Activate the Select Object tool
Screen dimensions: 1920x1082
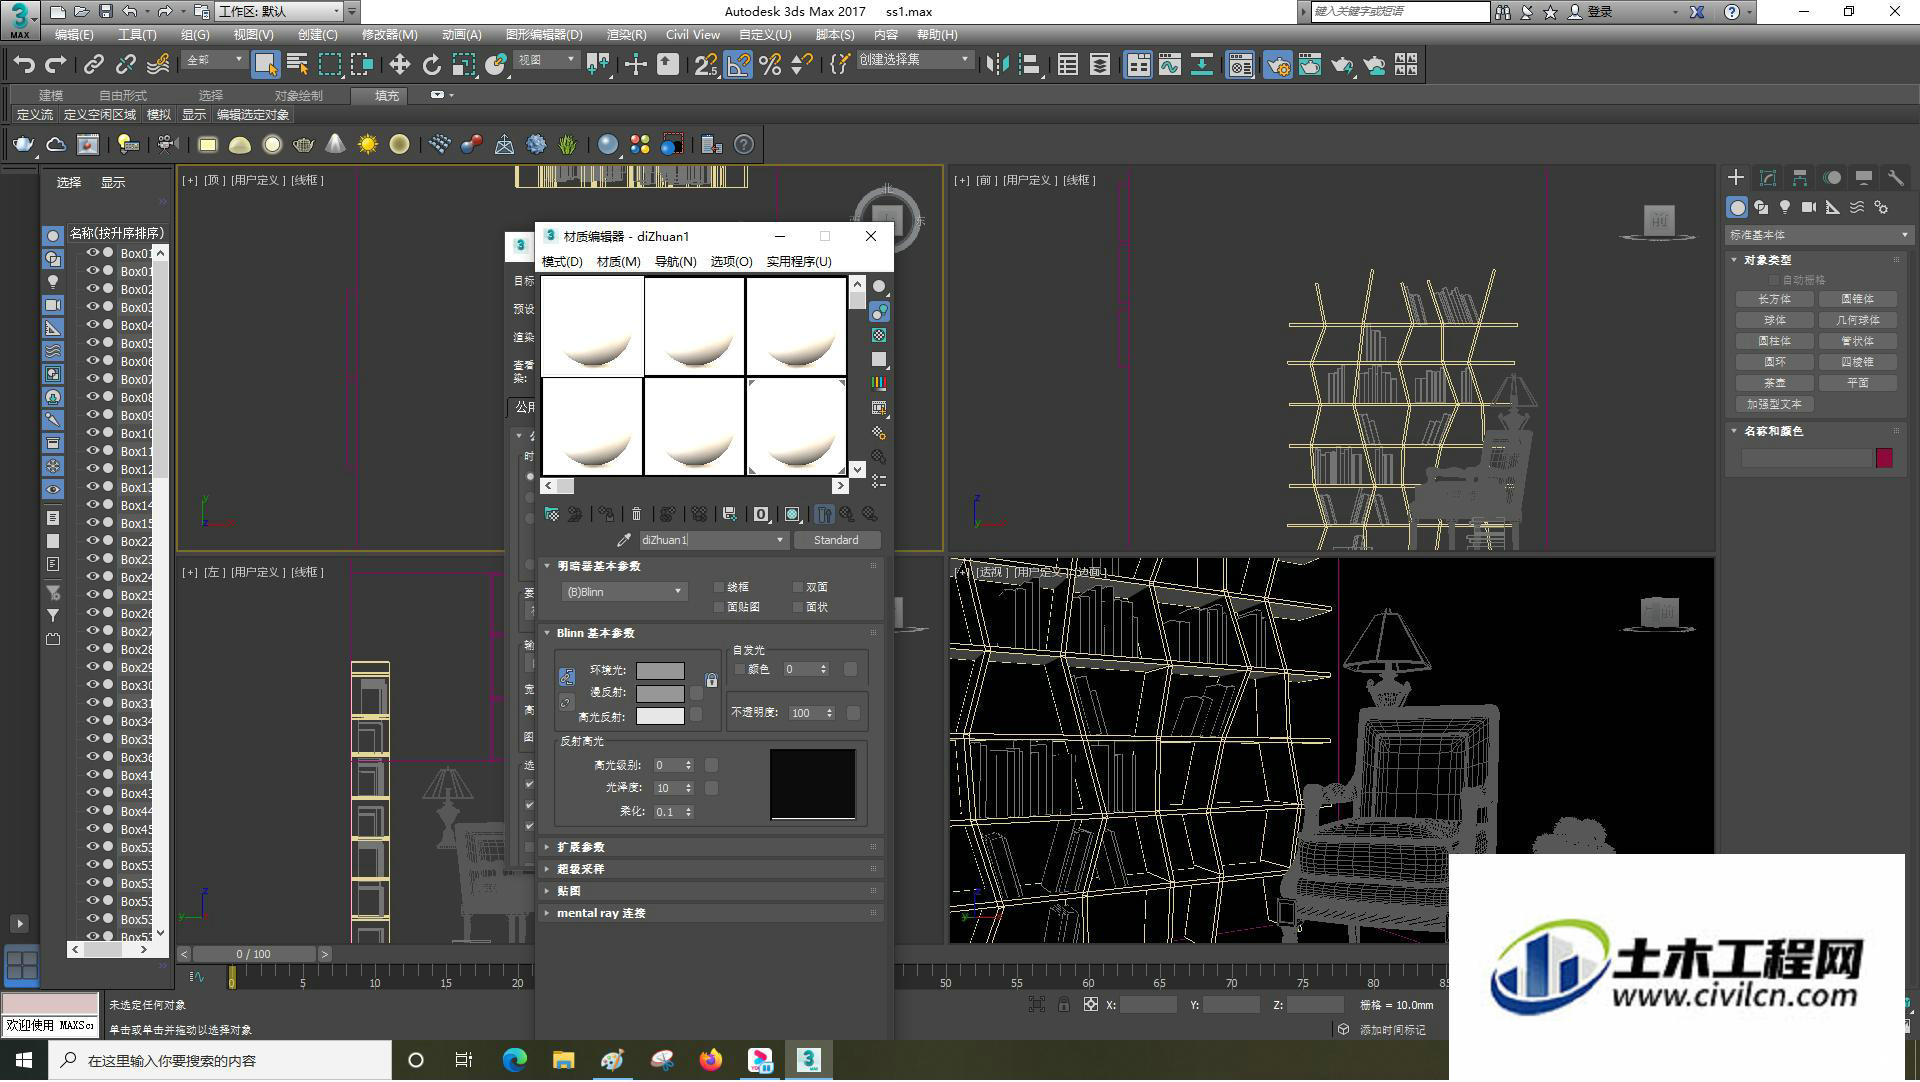tap(265, 65)
